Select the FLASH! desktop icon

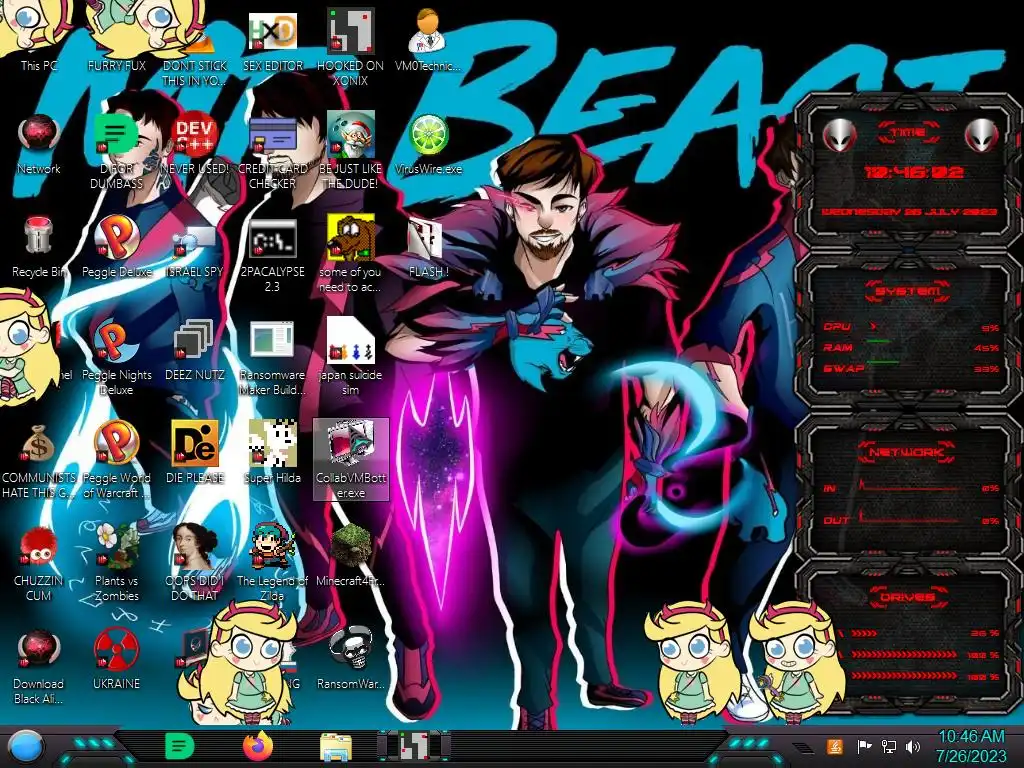[x=428, y=248]
